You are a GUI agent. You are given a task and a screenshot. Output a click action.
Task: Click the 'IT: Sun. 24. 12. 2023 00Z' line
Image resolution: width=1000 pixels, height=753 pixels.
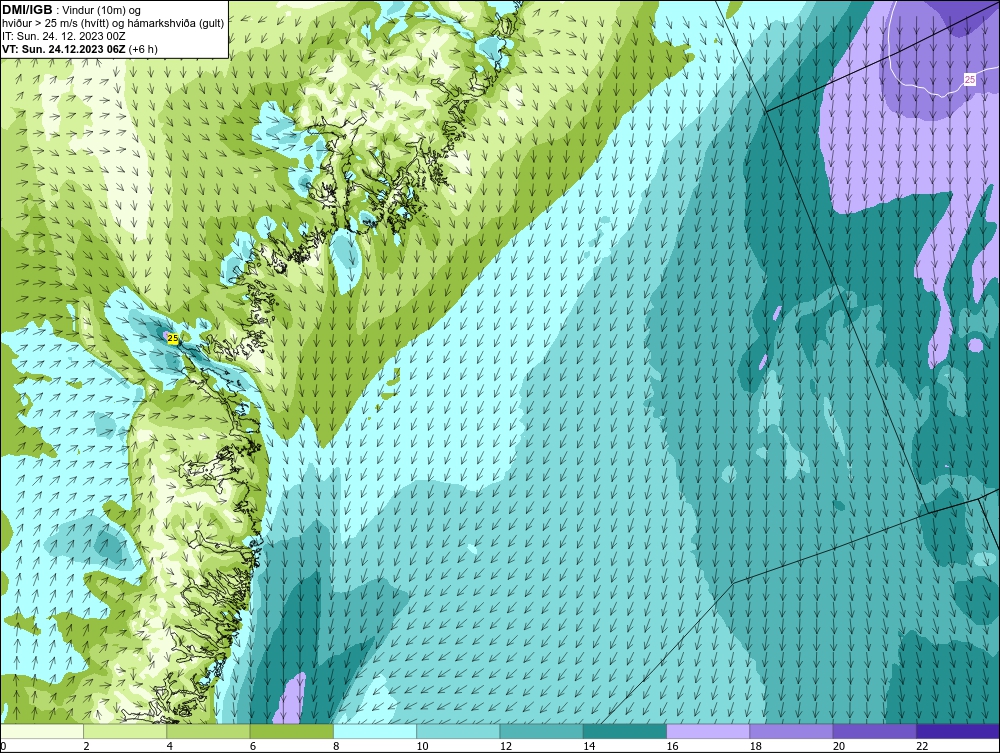point(62,36)
